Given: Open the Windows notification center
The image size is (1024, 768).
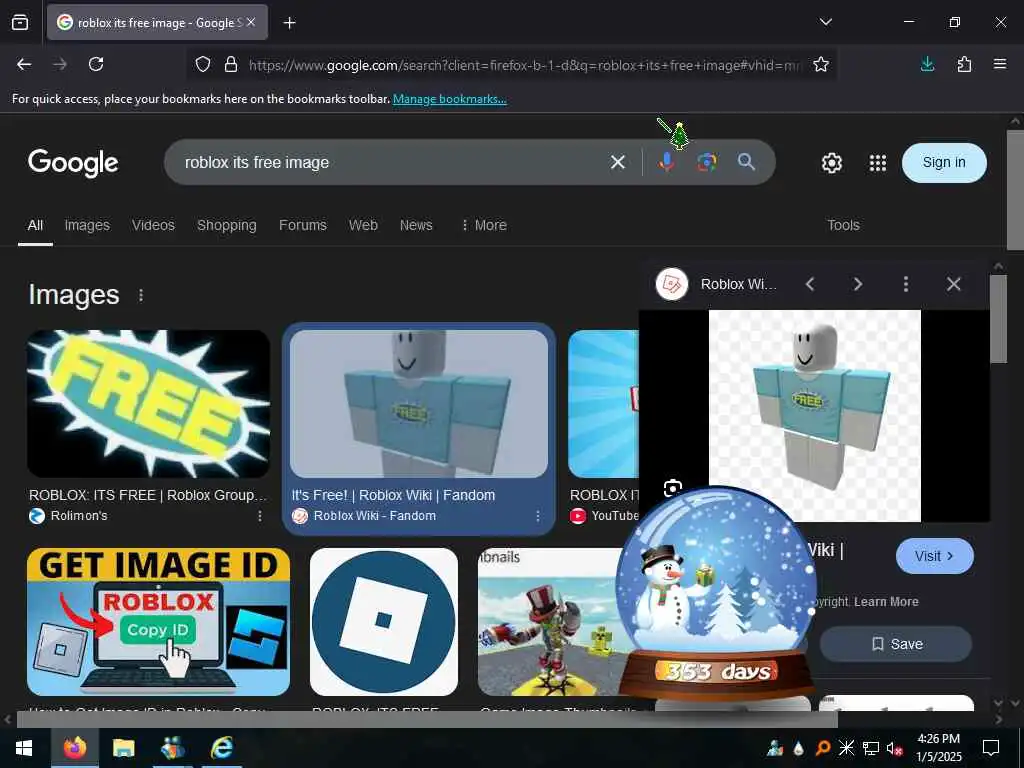Looking at the screenshot, I should click(991, 748).
